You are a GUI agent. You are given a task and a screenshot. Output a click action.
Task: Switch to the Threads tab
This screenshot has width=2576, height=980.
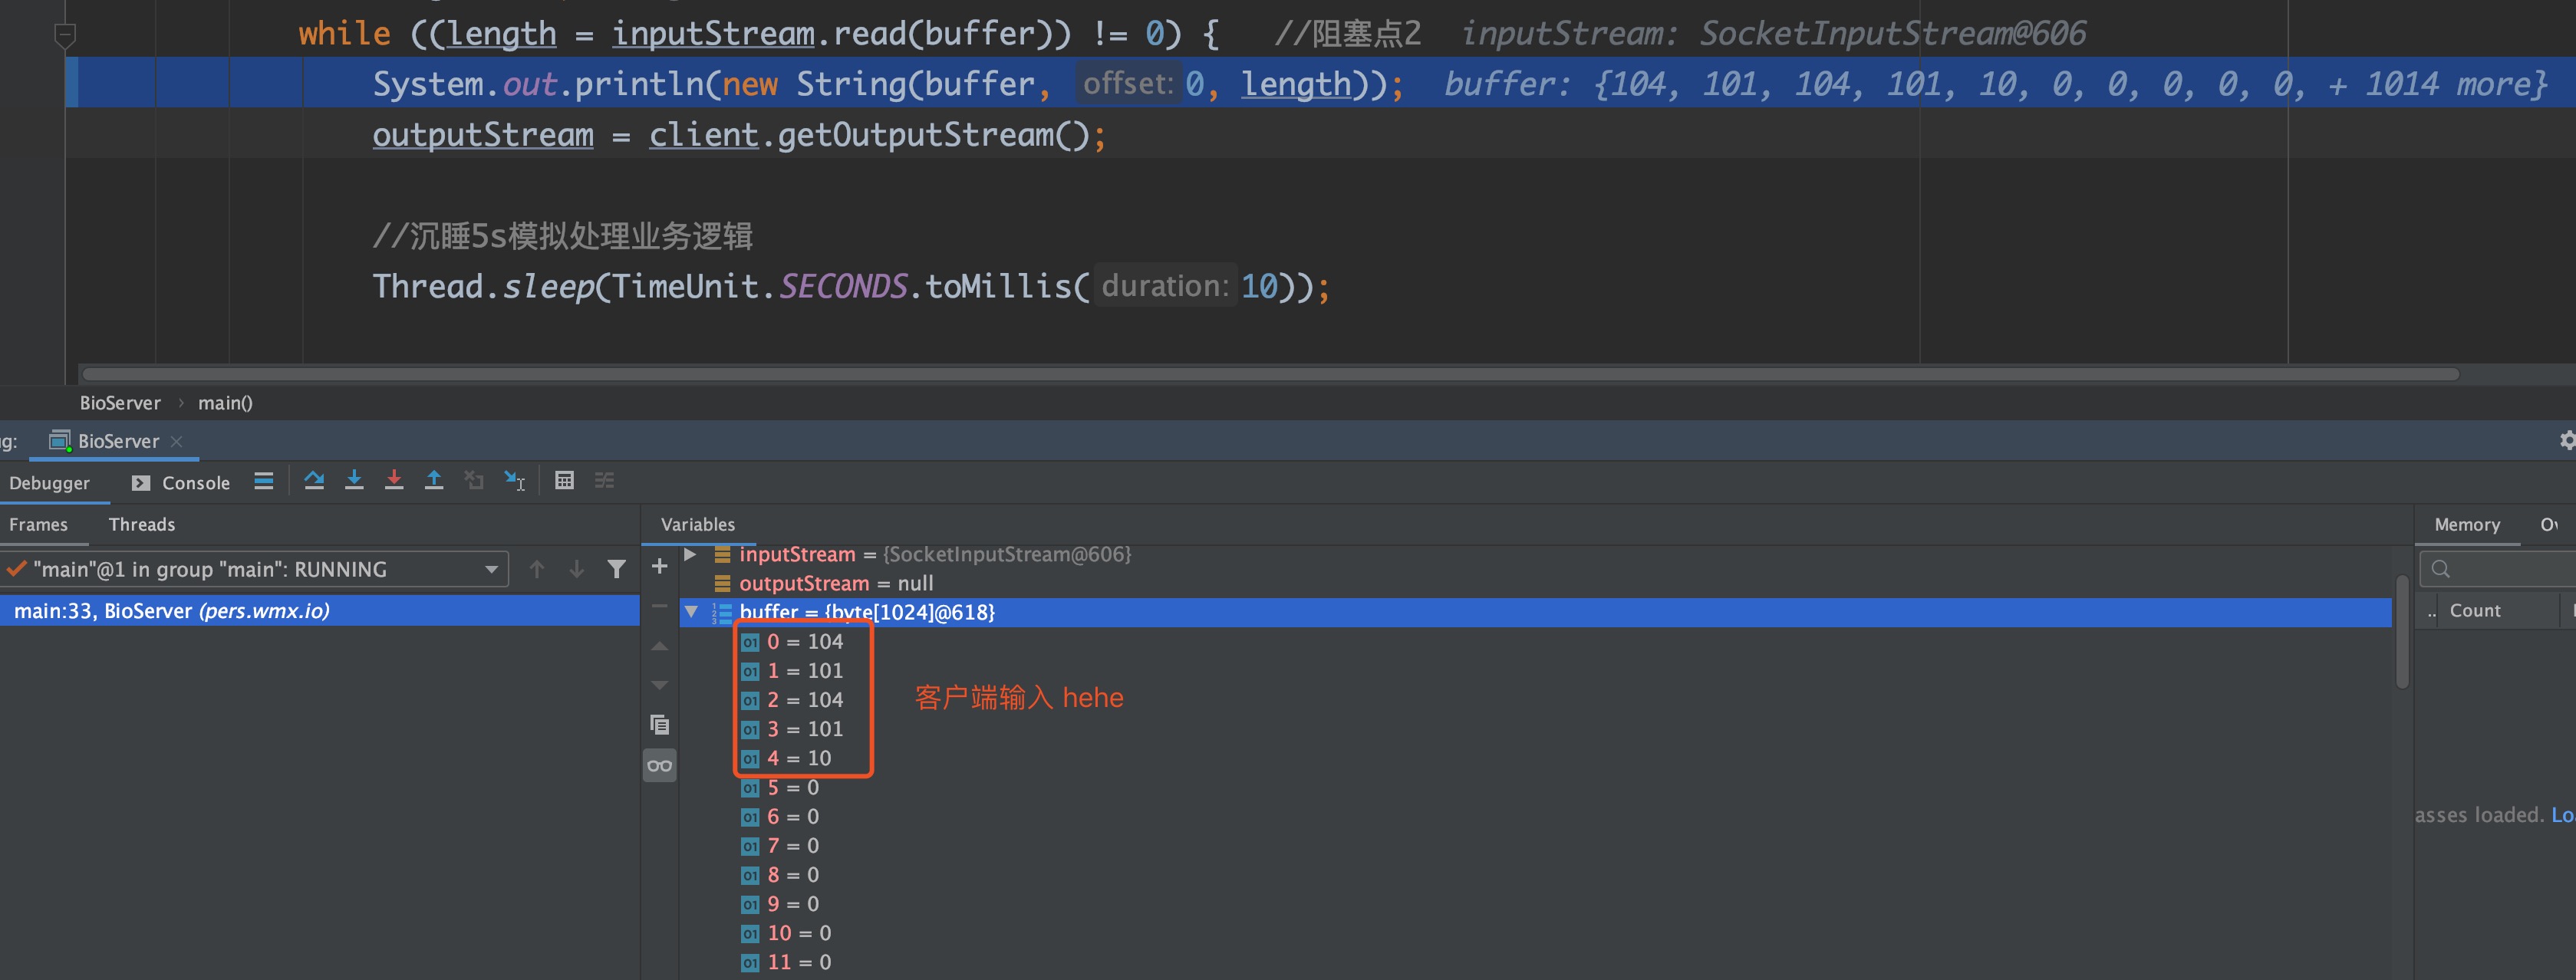coord(141,525)
